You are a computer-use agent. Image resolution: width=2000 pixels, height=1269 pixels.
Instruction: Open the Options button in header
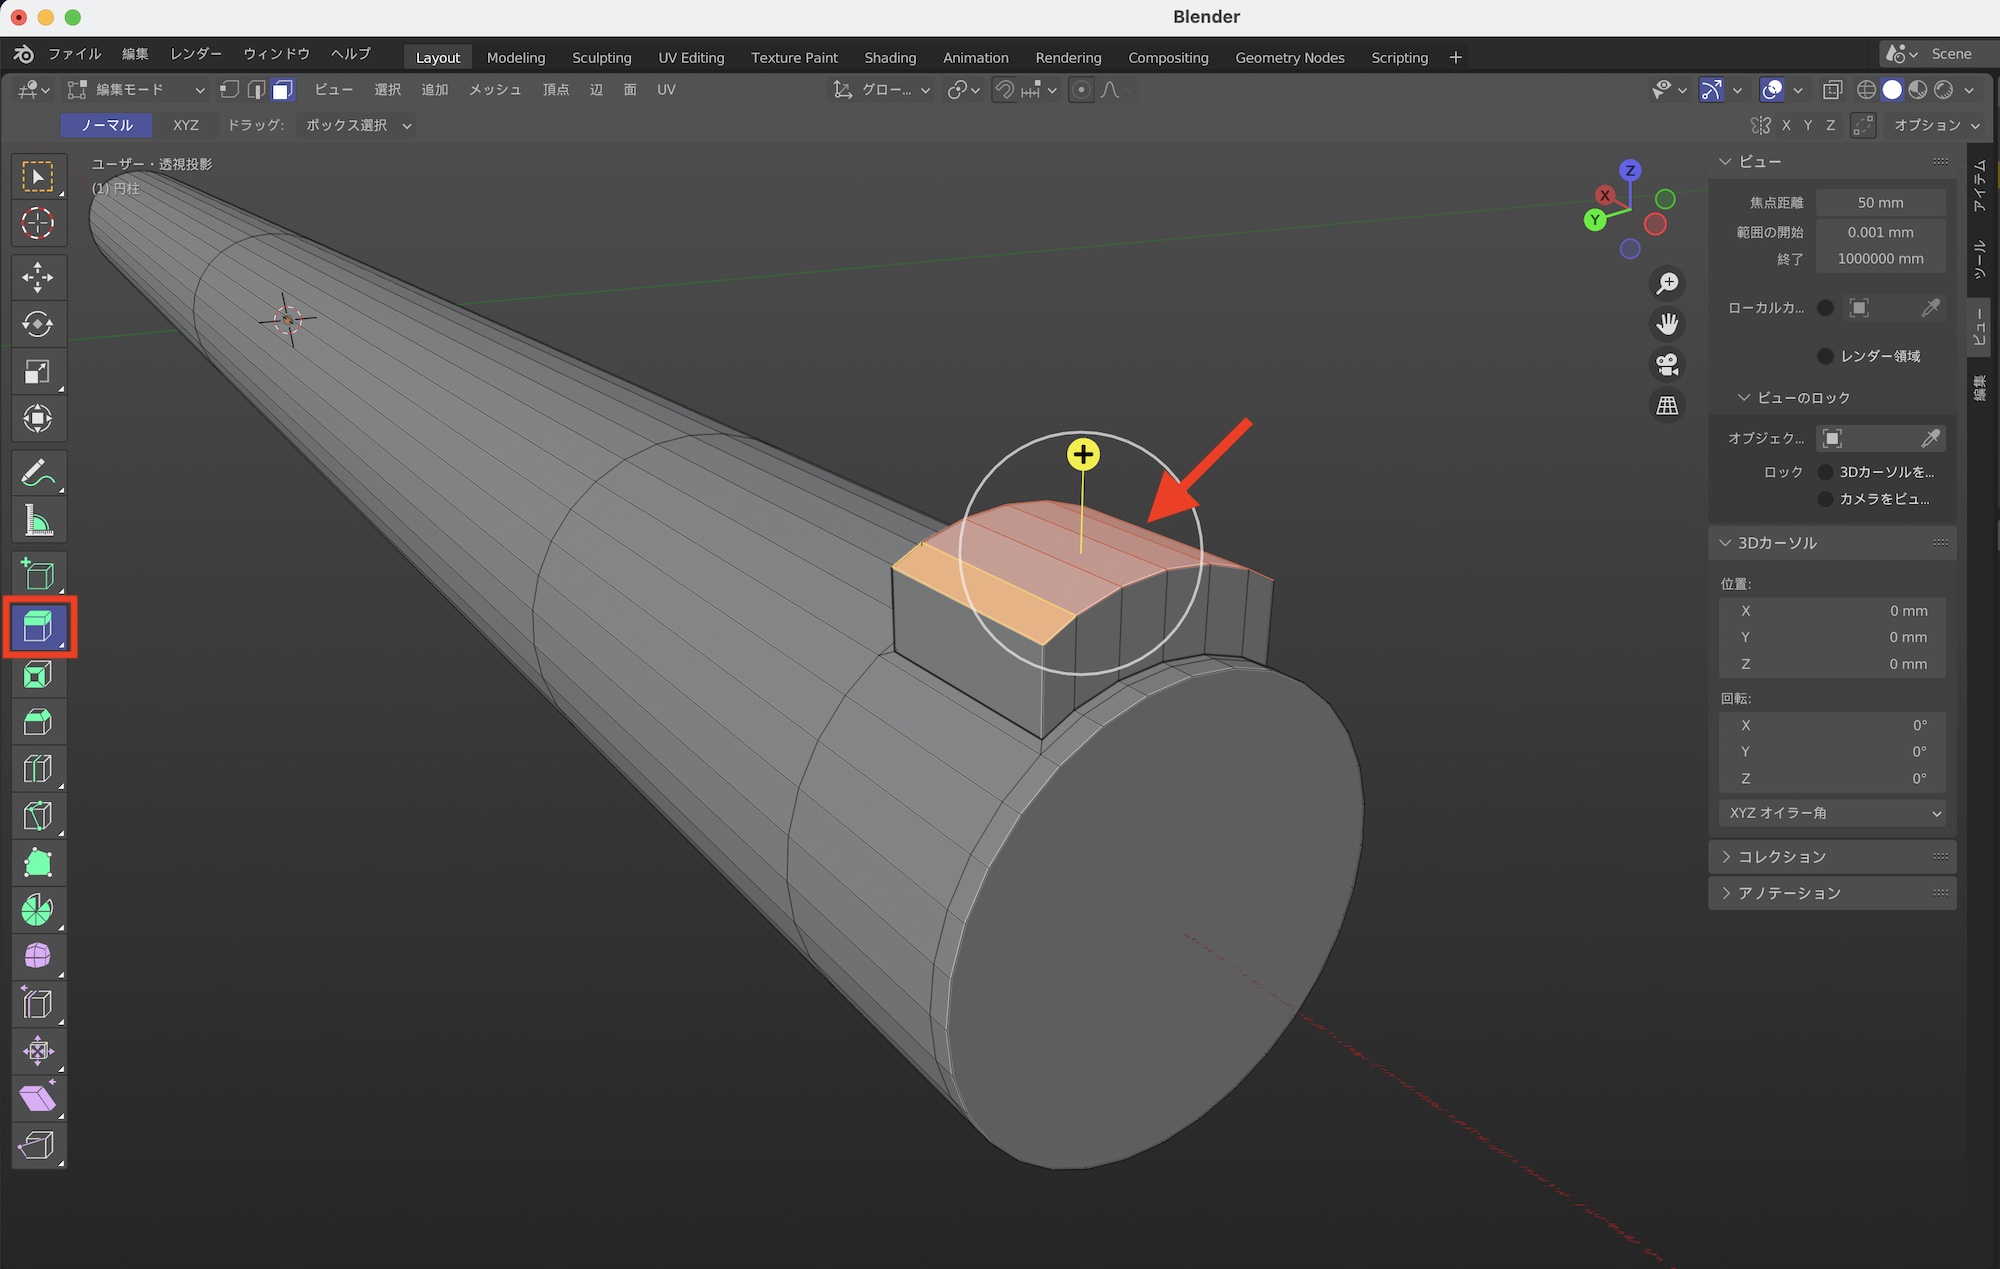click(x=1935, y=125)
